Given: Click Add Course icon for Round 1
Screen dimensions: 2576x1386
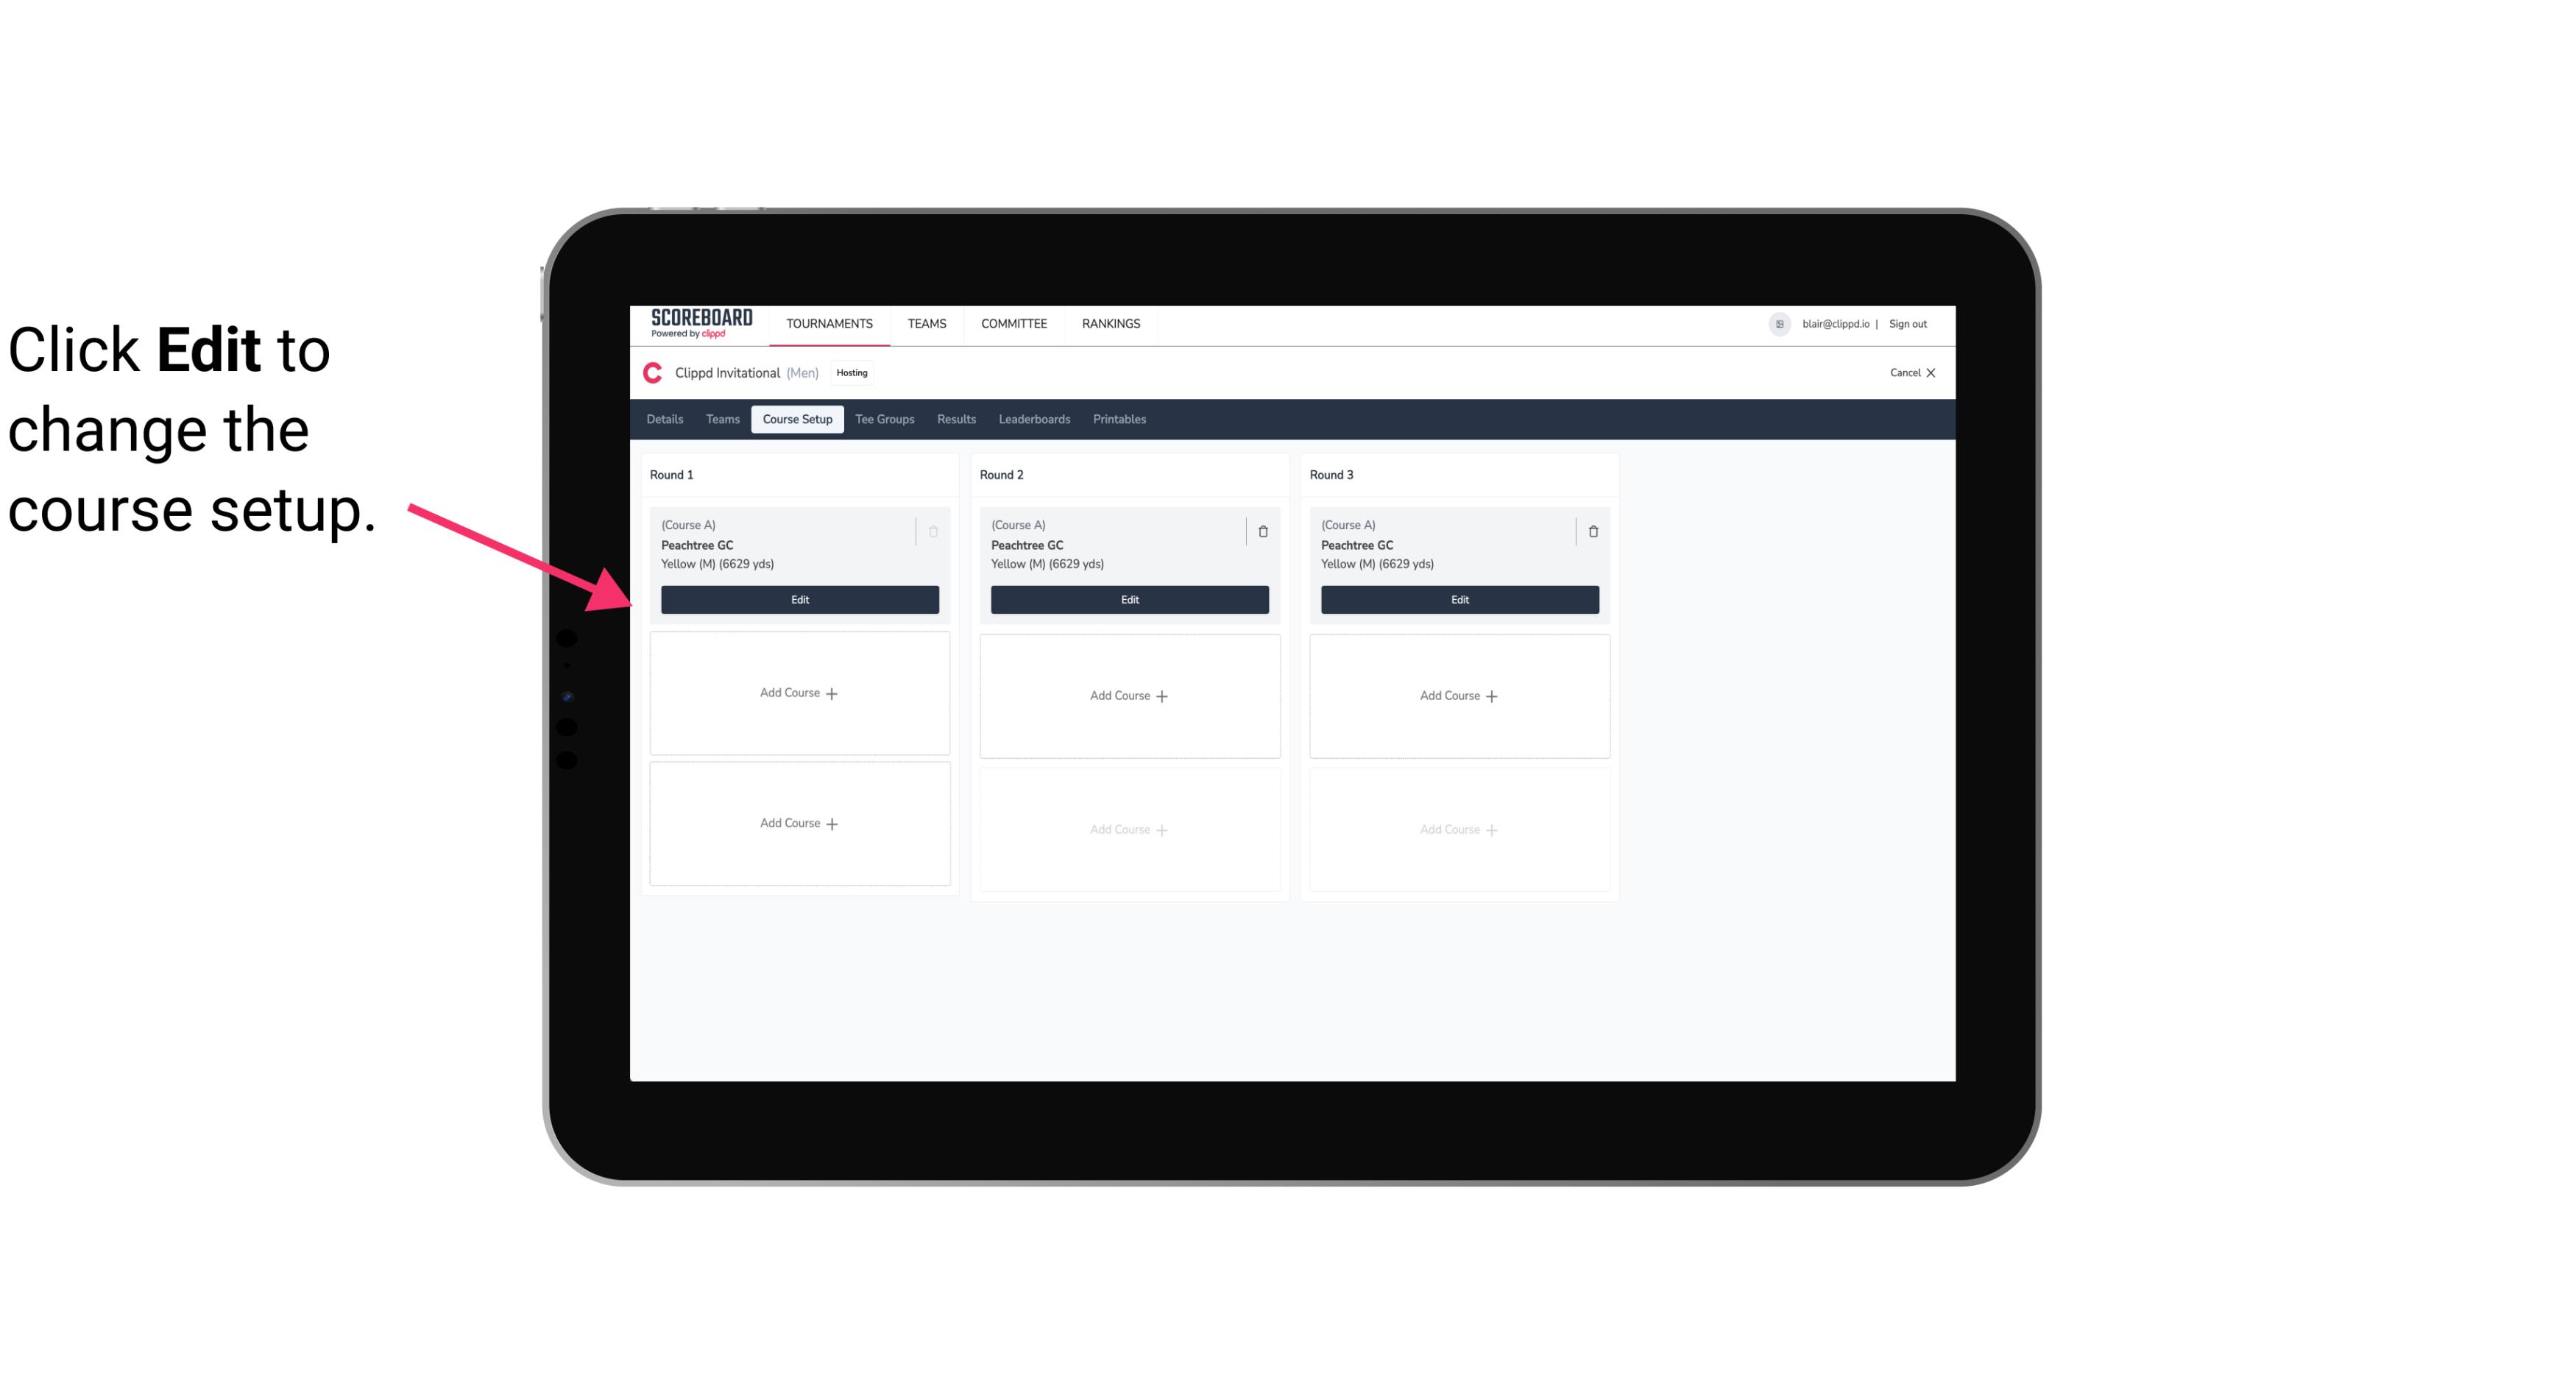Looking at the screenshot, I should [x=799, y=693].
